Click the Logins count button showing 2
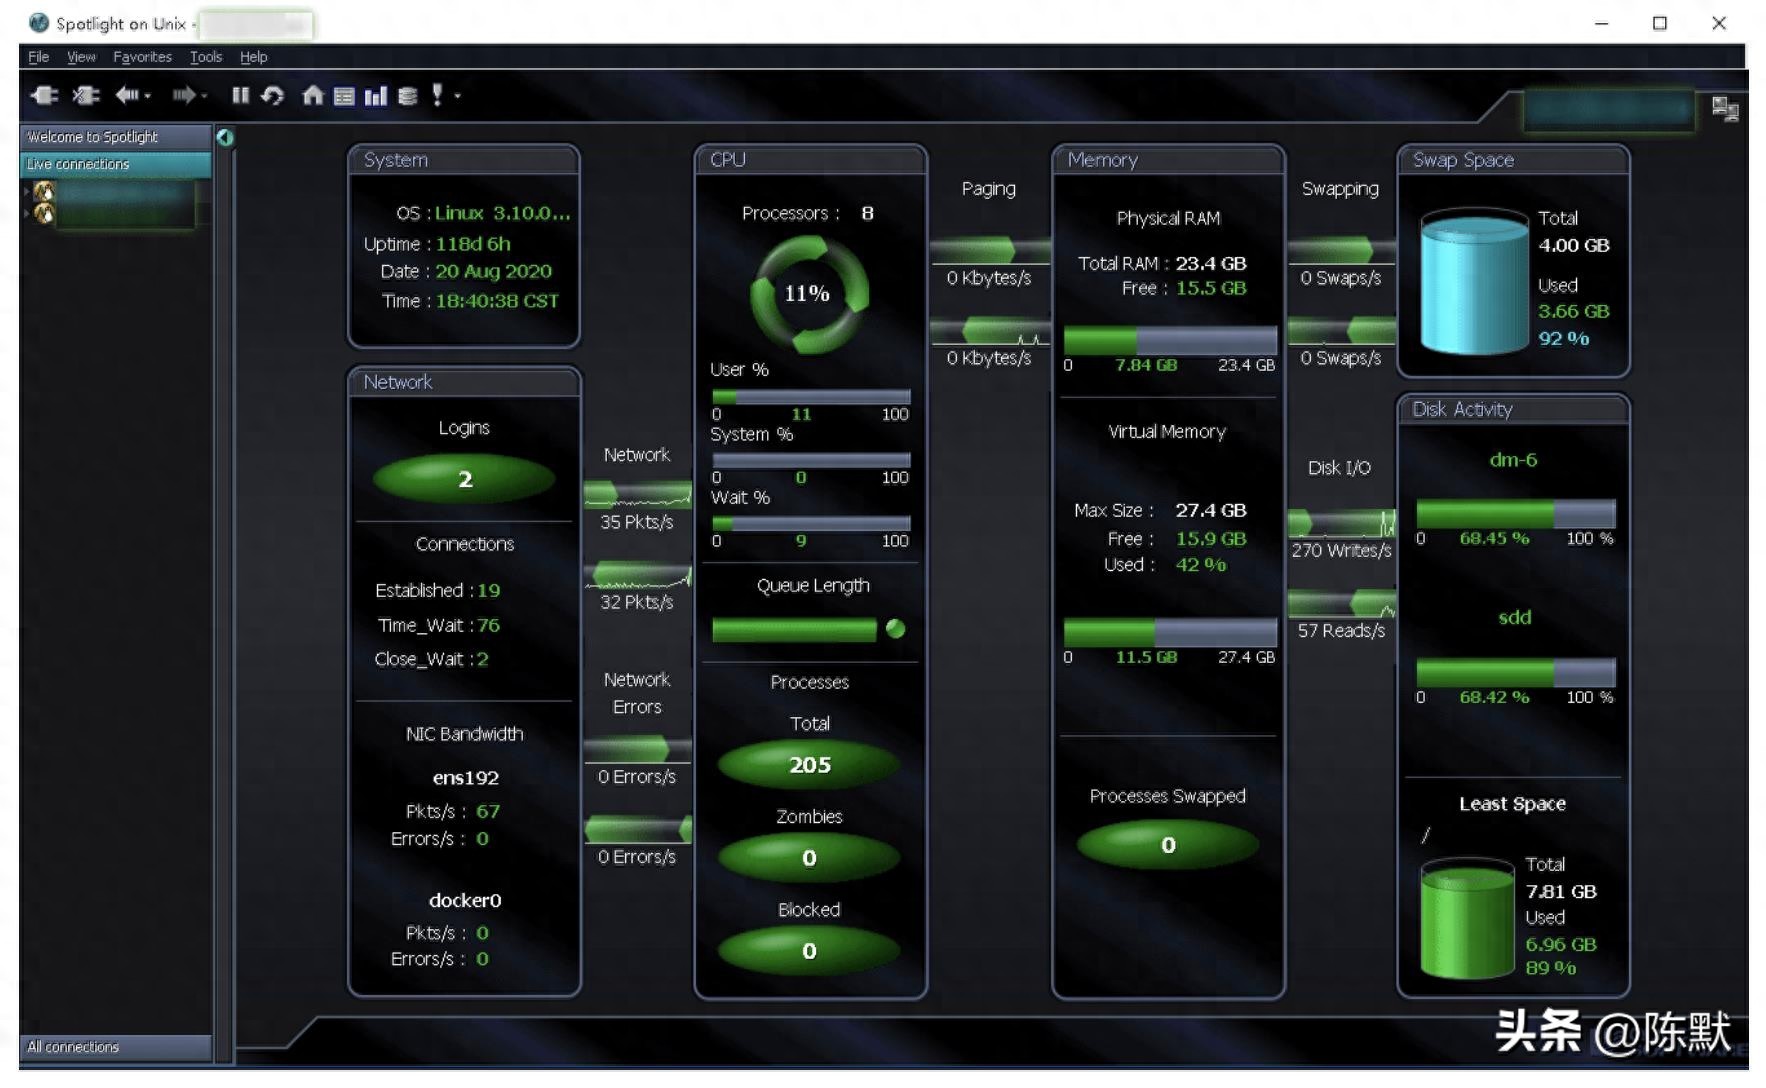The height and width of the screenshot is (1088, 1766). (464, 479)
